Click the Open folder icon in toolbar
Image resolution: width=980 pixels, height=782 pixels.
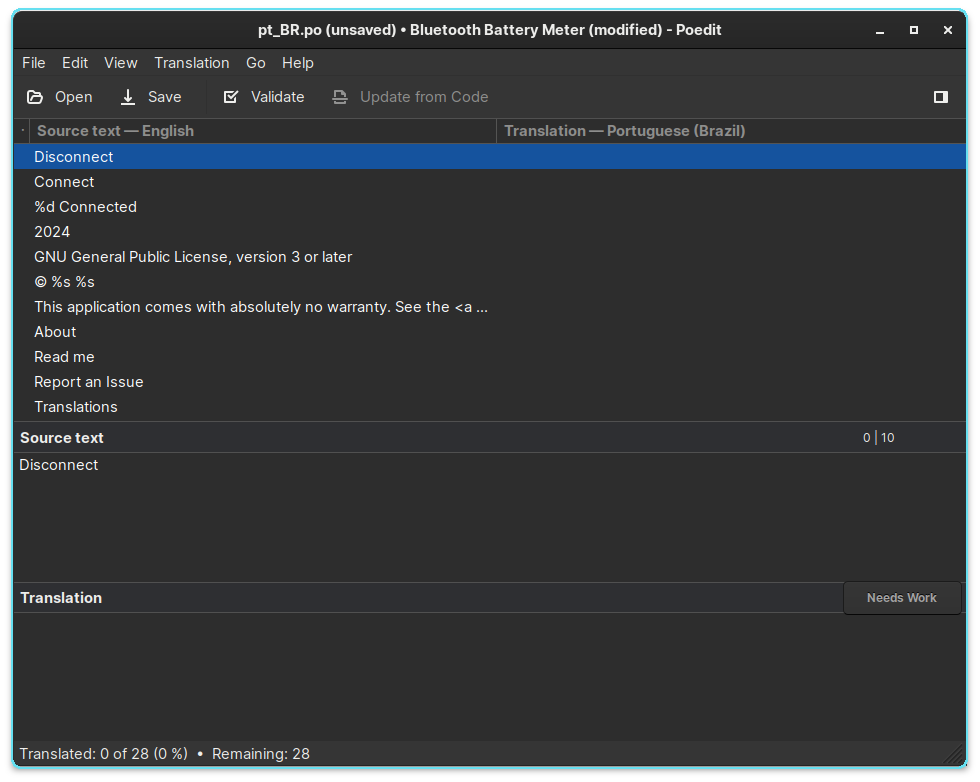[x=35, y=97]
